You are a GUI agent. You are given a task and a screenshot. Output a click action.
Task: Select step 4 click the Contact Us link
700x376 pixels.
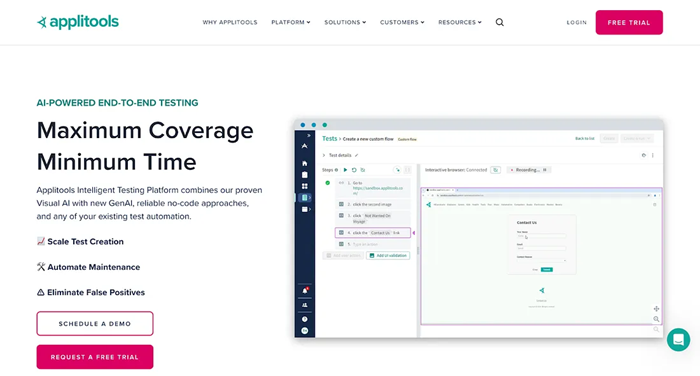[373, 233]
